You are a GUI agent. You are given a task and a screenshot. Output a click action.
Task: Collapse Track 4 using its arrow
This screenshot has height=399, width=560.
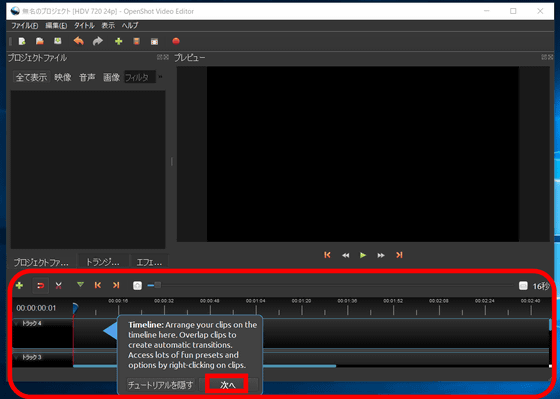[16, 323]
